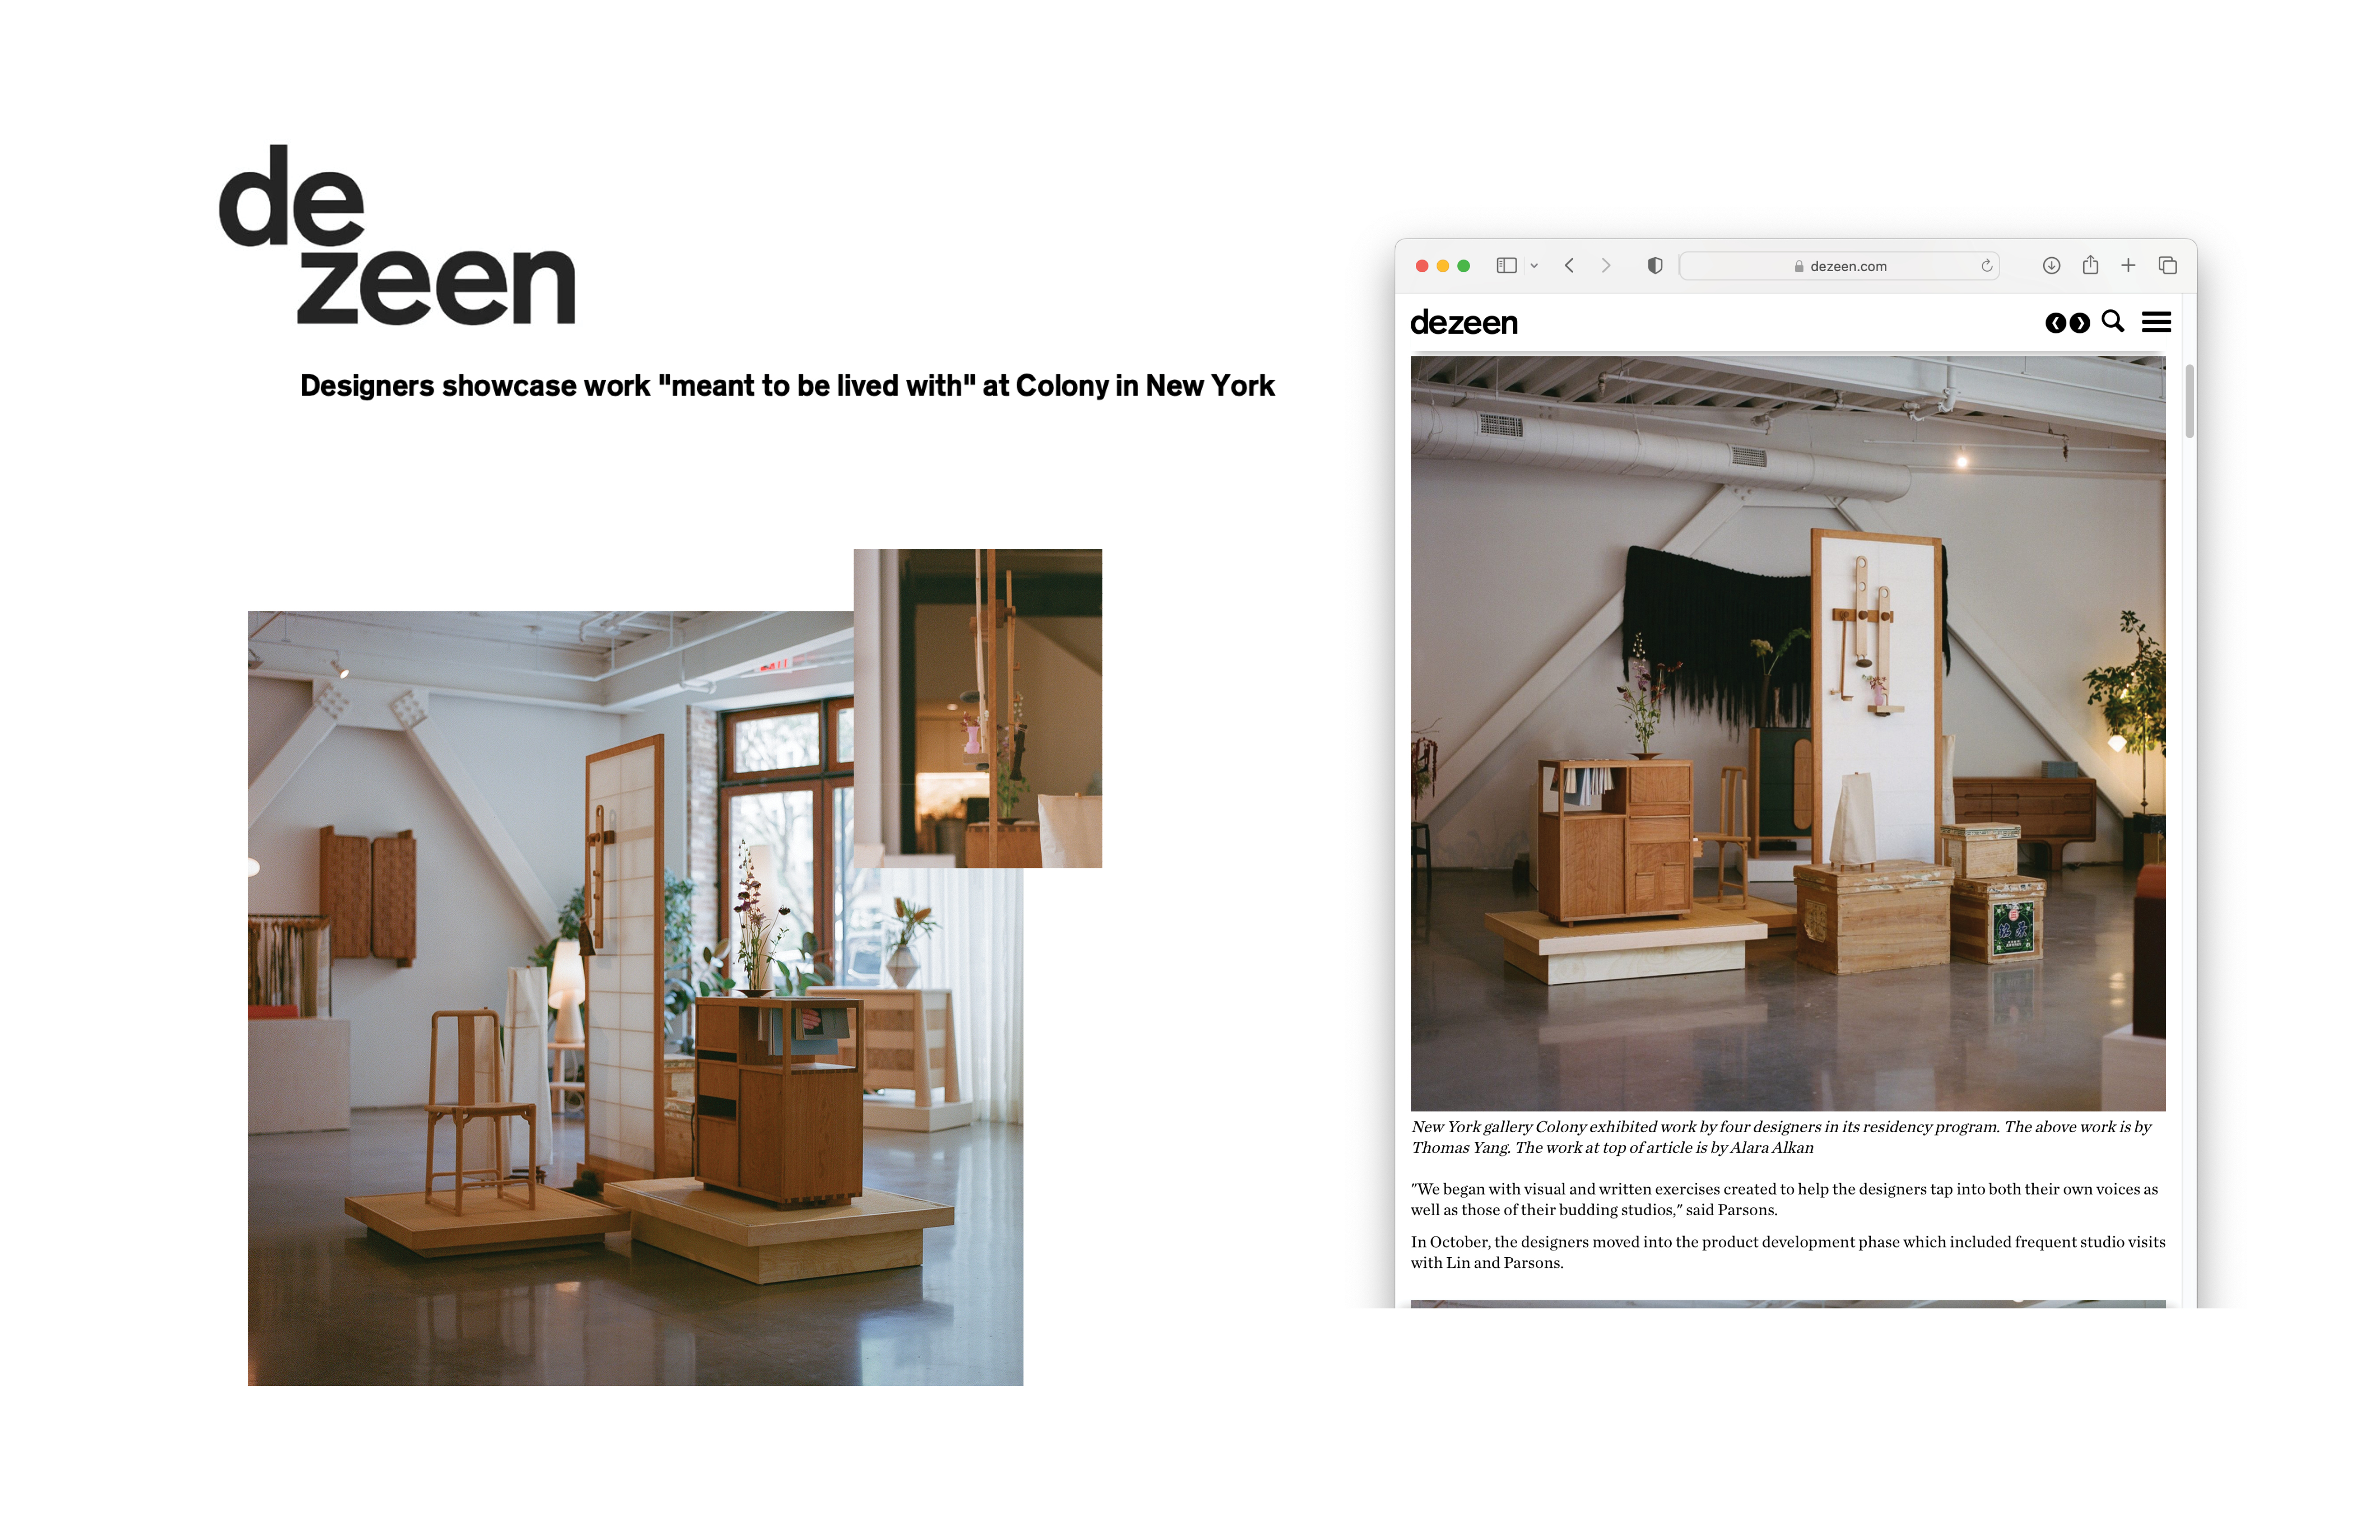Viewport: 2380px width, 1540px height.
Task: Show downloads with the download icon
Action: pos(2051,265)
